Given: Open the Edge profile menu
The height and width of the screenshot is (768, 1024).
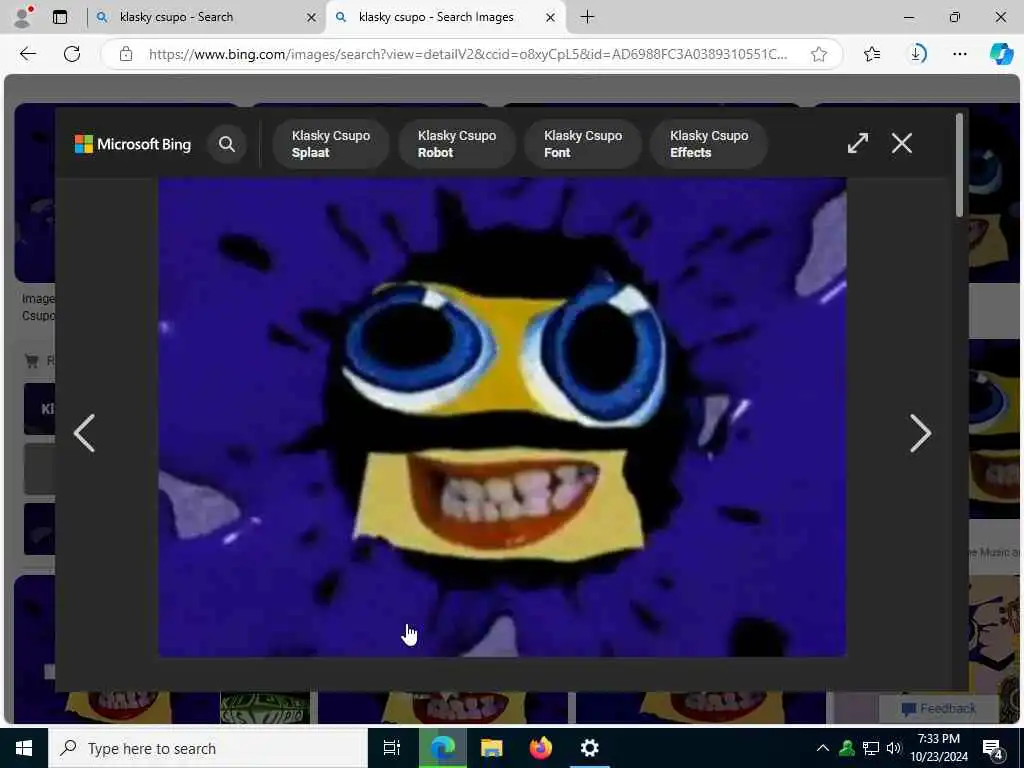Looking at the screenshot, I should [x=24, y=17].
